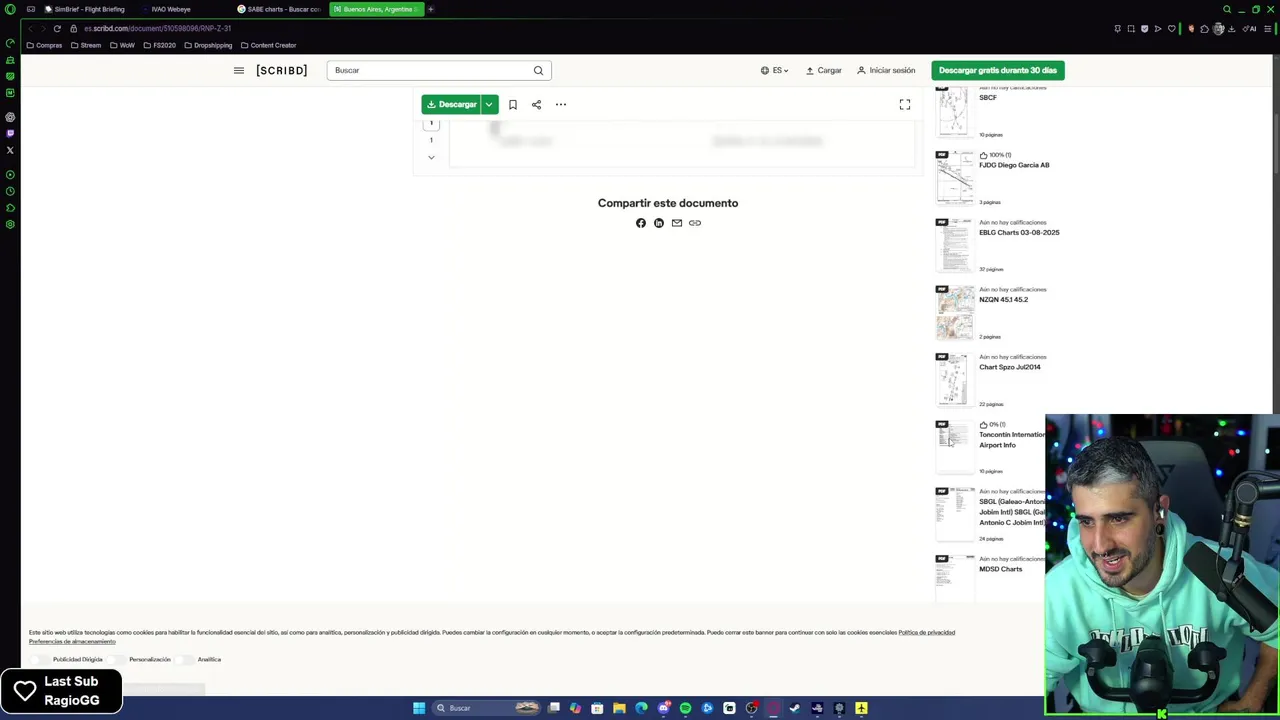Copy the document link icon

[x=695, y=223]
